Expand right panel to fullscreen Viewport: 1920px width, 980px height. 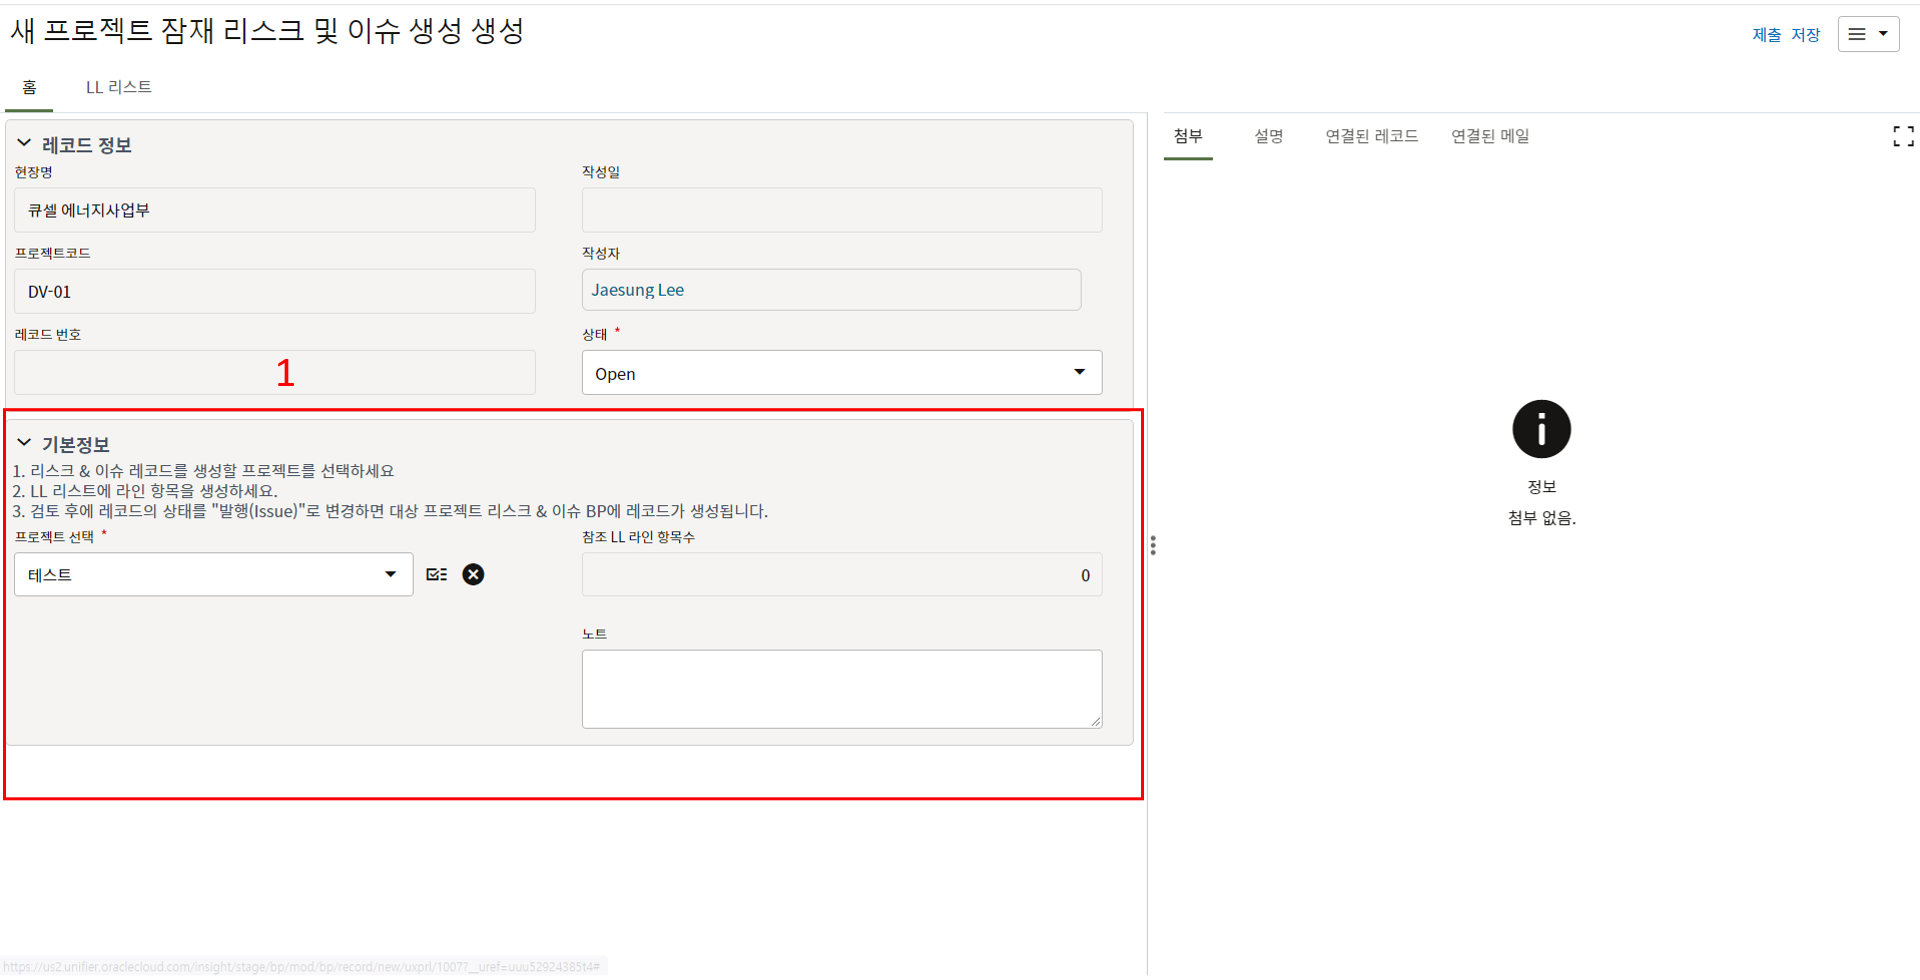click(1903, 137)
